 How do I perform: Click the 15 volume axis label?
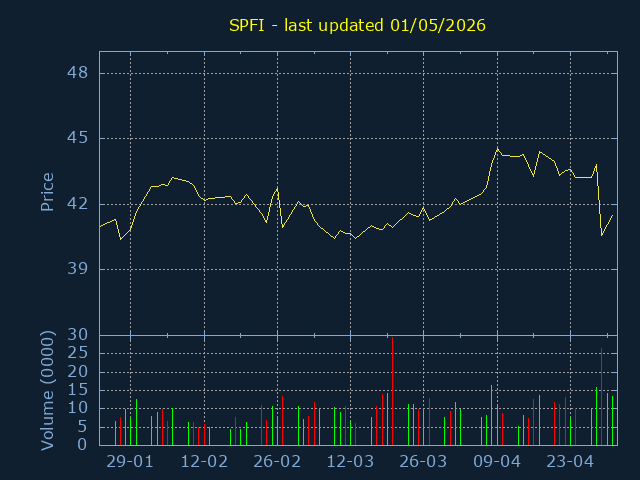click(x=78, y=390)
